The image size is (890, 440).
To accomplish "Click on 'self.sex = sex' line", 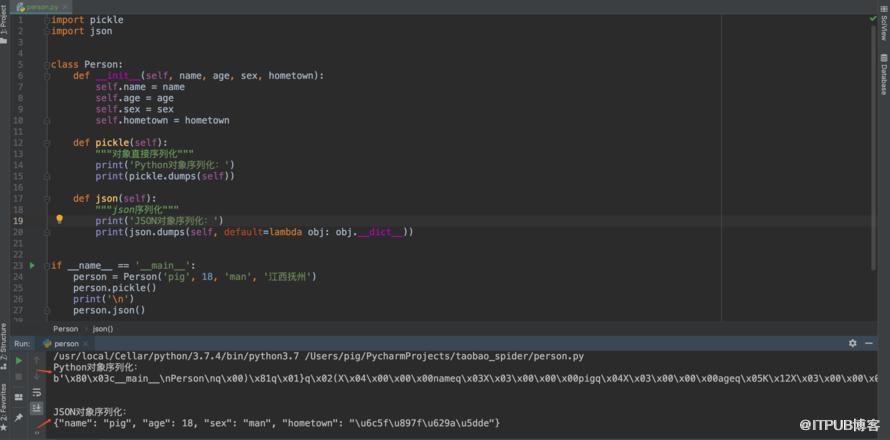I will 135,109.
